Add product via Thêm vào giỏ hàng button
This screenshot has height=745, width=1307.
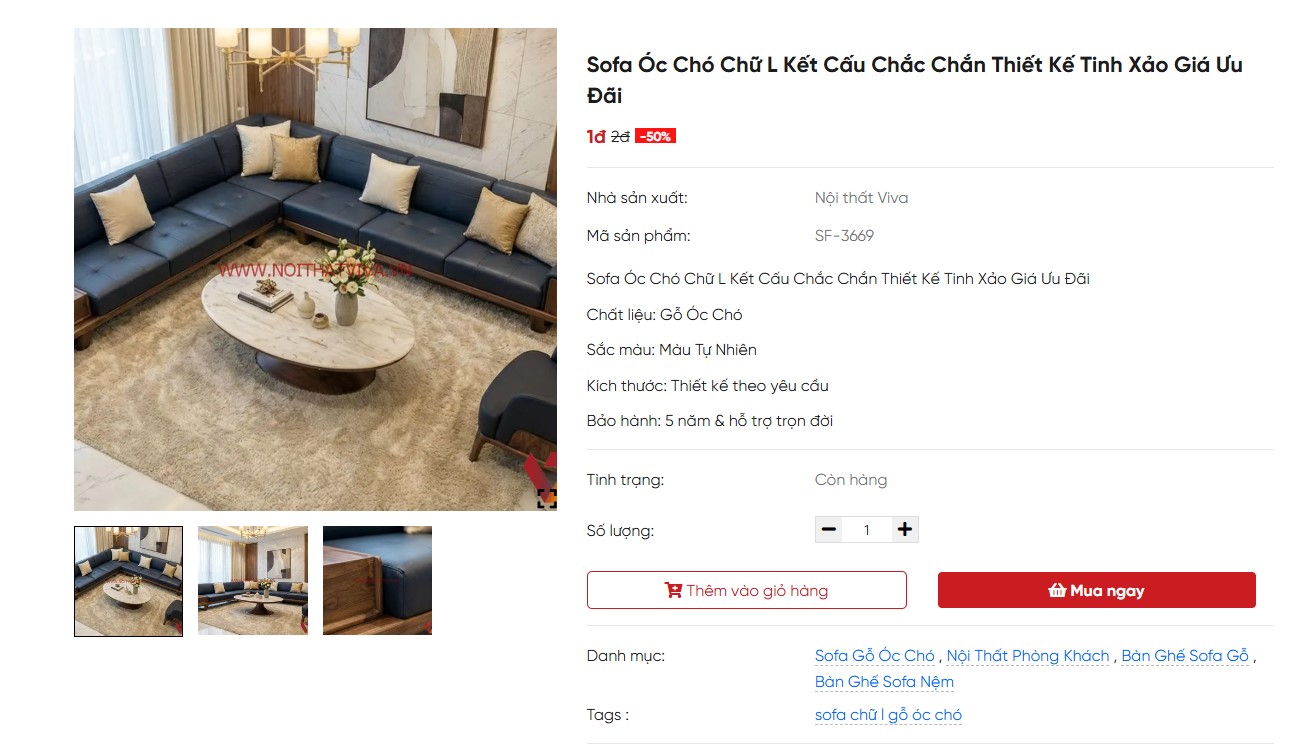coord(747,590)
